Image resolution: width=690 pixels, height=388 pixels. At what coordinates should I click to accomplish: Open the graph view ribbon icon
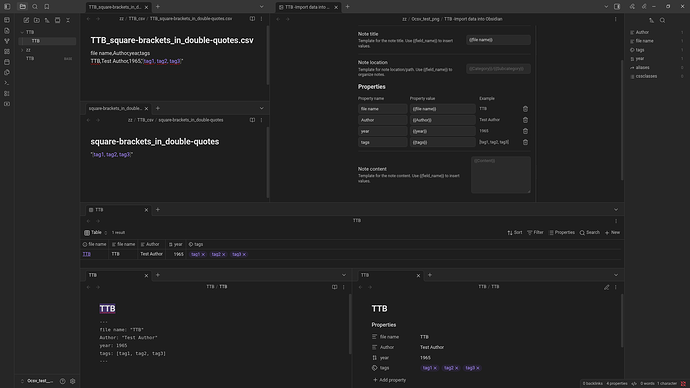tap(7, 41)
